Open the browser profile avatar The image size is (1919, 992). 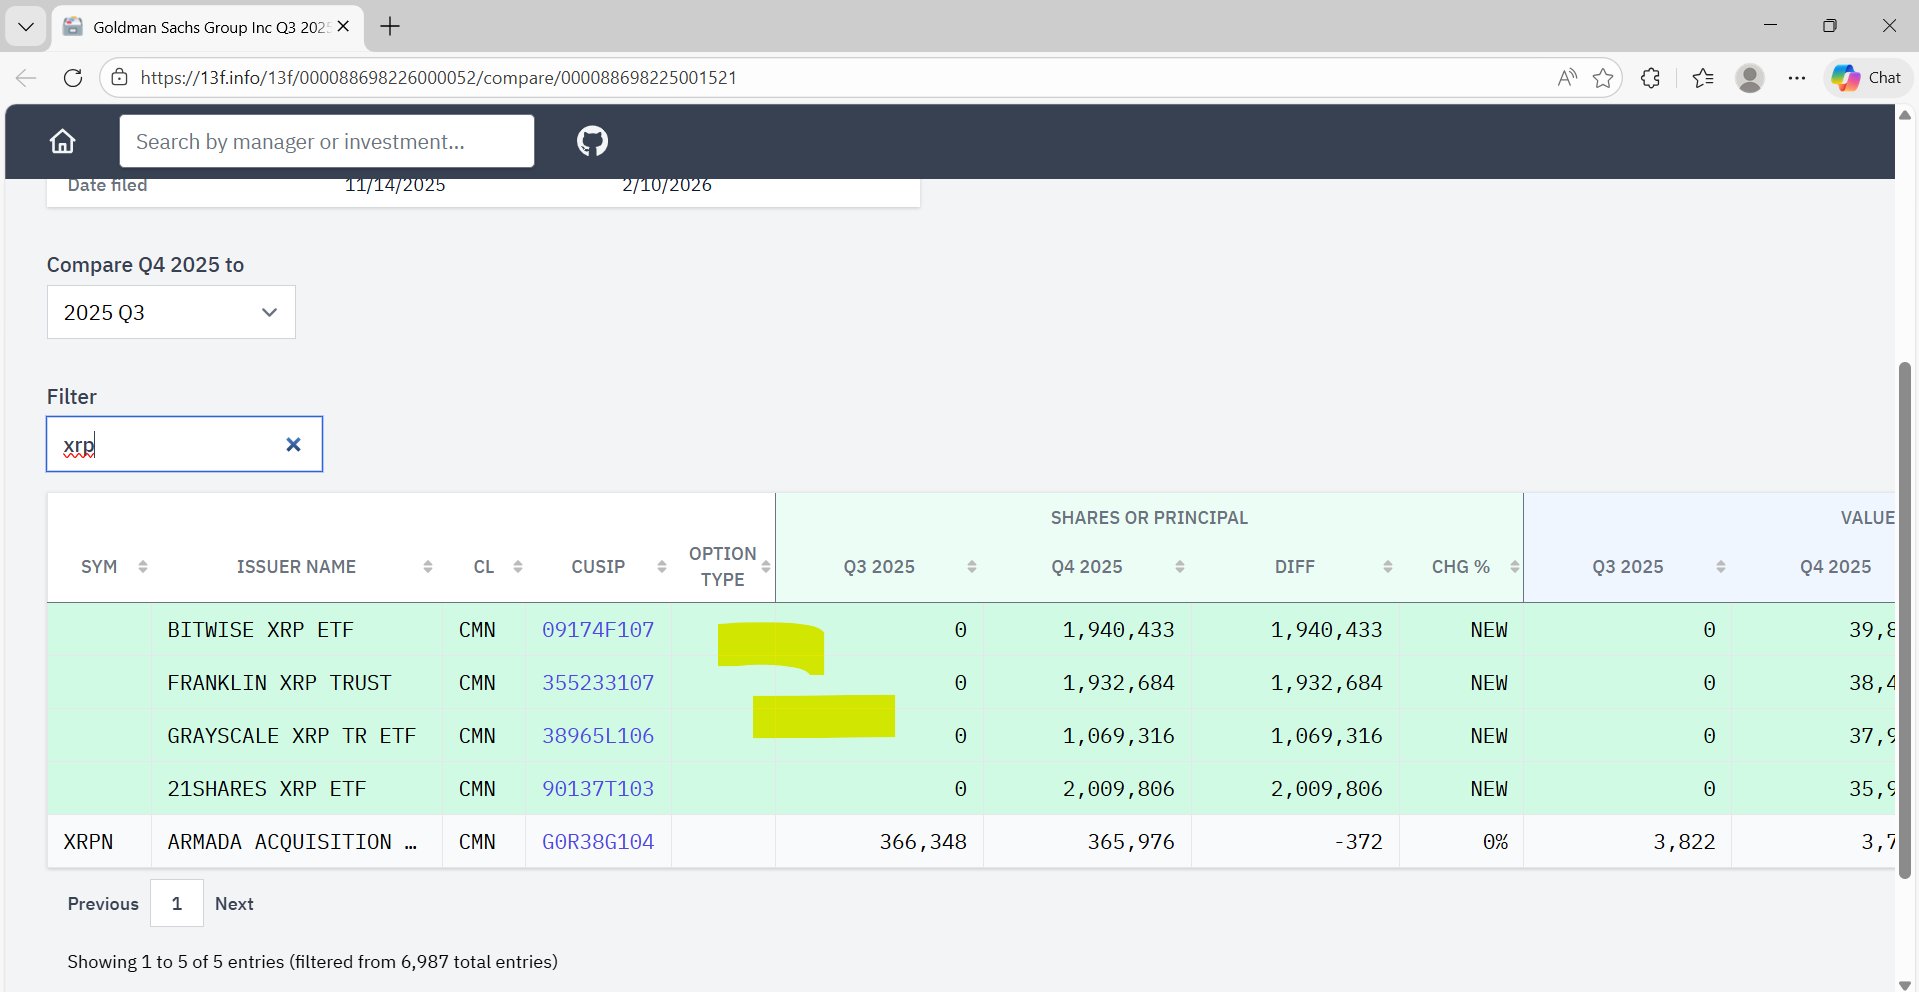tap(1749, 78)
